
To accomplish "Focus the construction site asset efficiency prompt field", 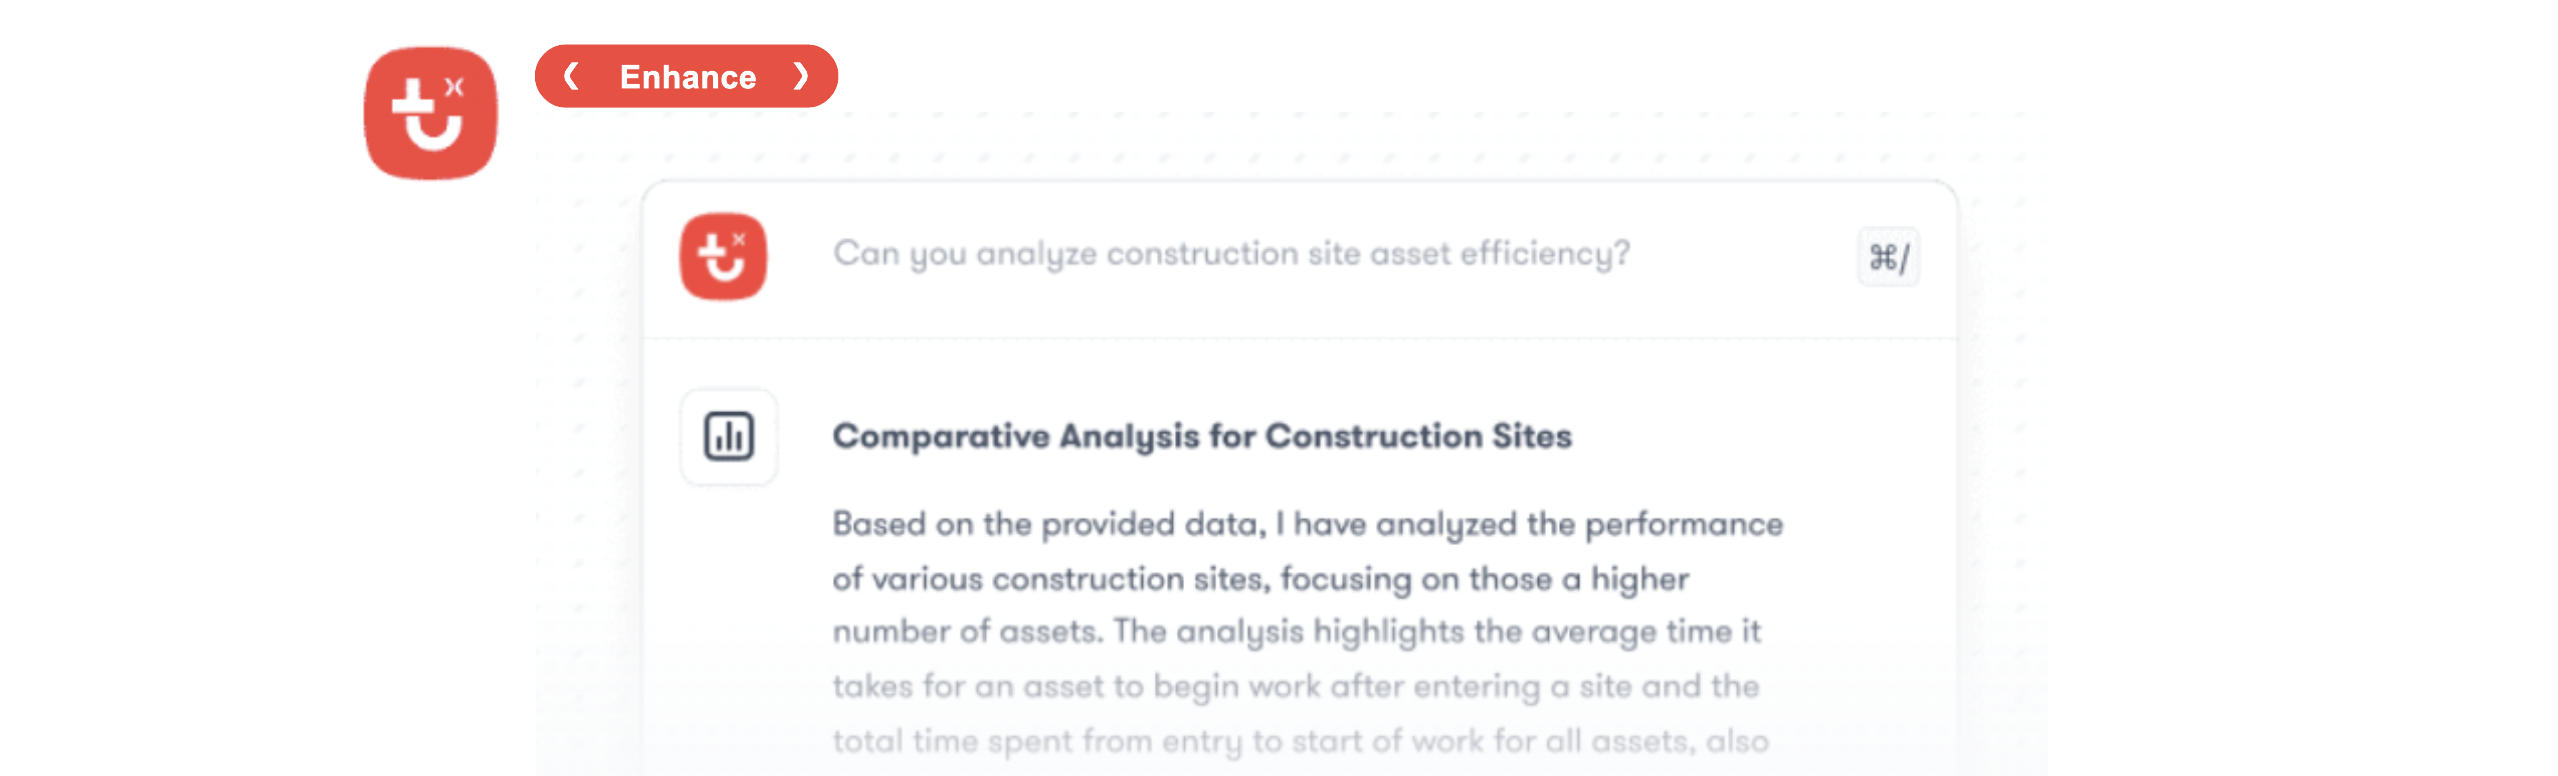I will [1231, 254].
